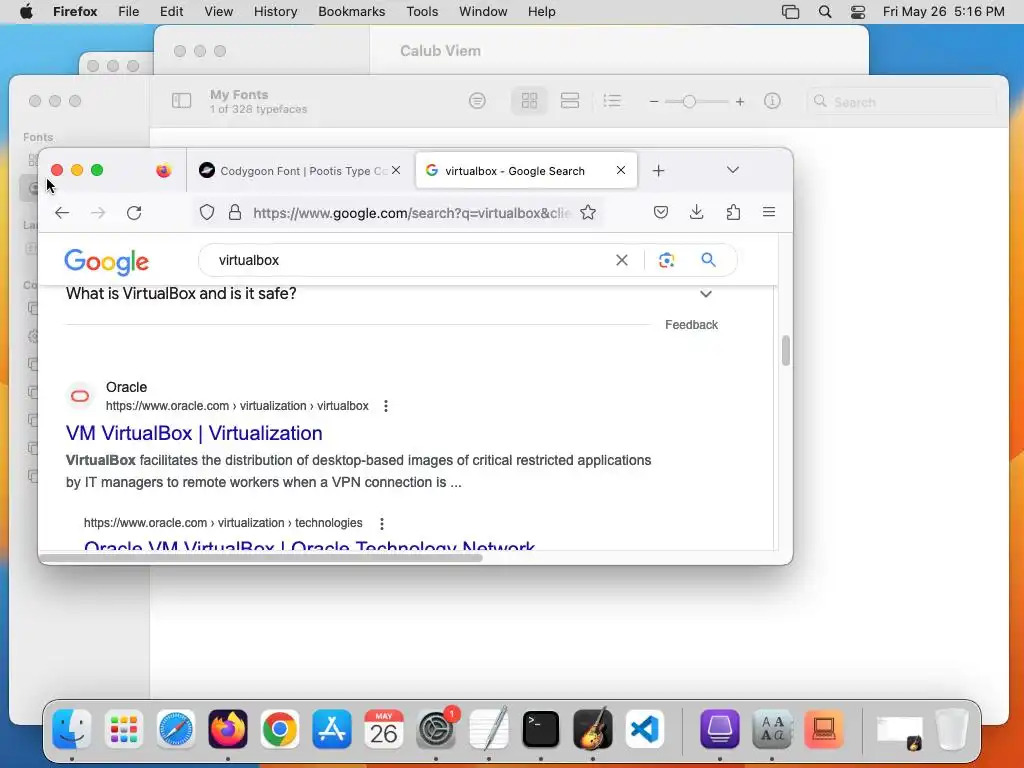Close the Codygoon Font tab
Screen dimensions: 1024x768
click(396, 170)
